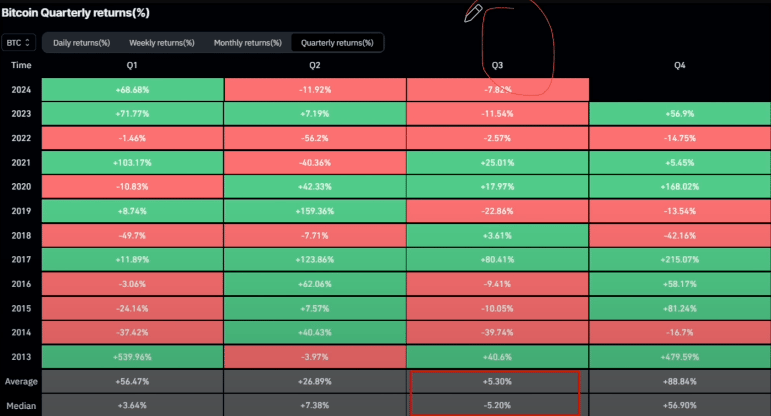Image resolution: width=771 pixels, height=416 pixels.
Task: Click the -11.54% cell for 2023 Q3
Action: click(x=498, y=114)
